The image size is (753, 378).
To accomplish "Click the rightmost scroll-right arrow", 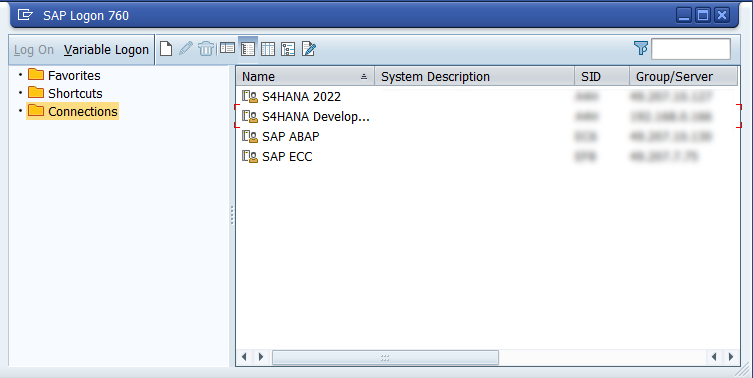I will [x=730, y=357].
